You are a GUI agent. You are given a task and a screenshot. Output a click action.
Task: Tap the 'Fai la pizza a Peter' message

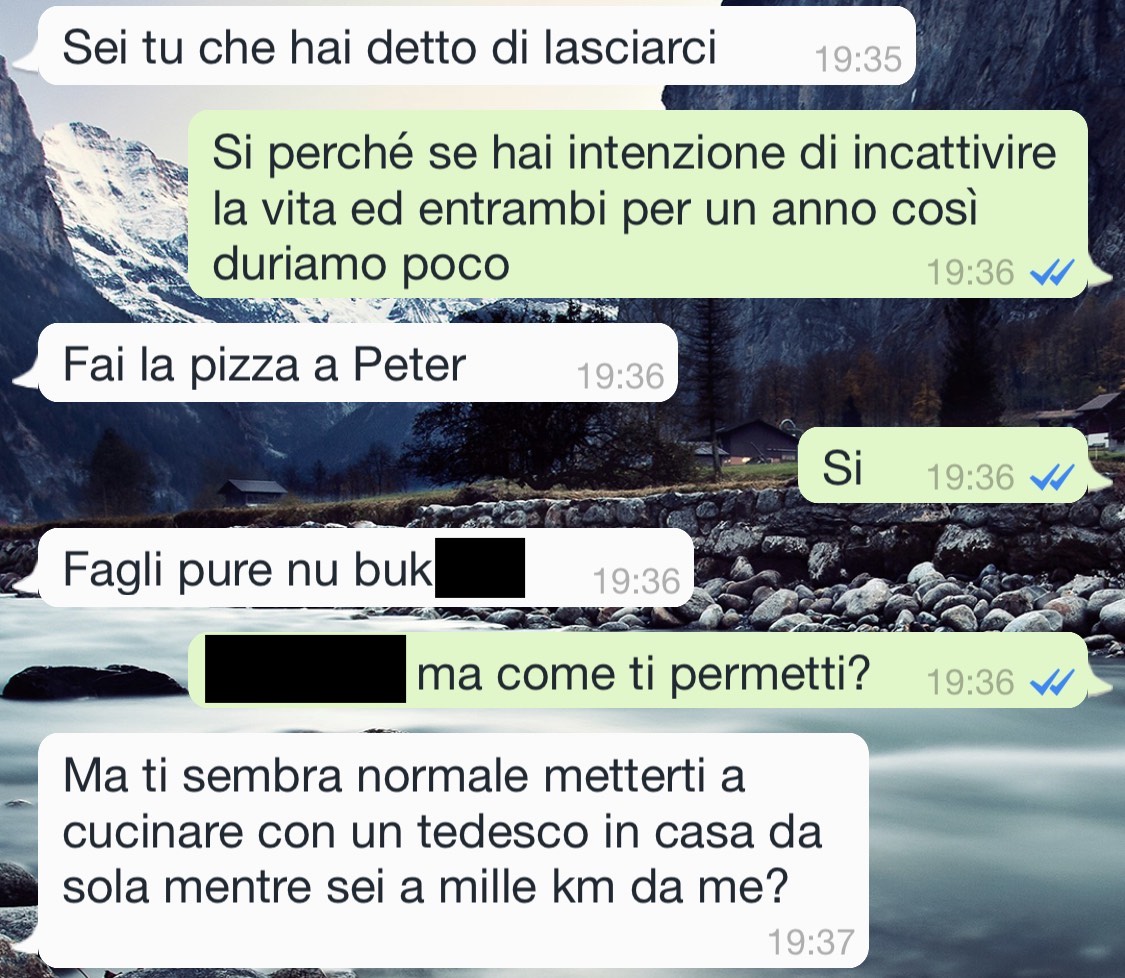tap(358, 363)
